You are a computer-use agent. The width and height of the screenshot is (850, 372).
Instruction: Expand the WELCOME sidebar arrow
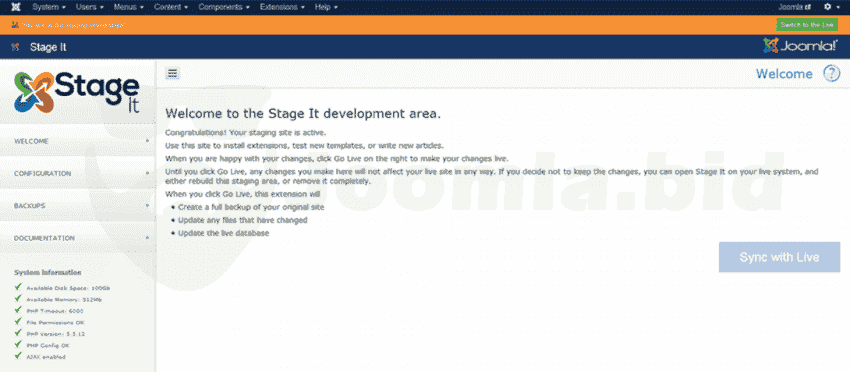tap(147, 141)
